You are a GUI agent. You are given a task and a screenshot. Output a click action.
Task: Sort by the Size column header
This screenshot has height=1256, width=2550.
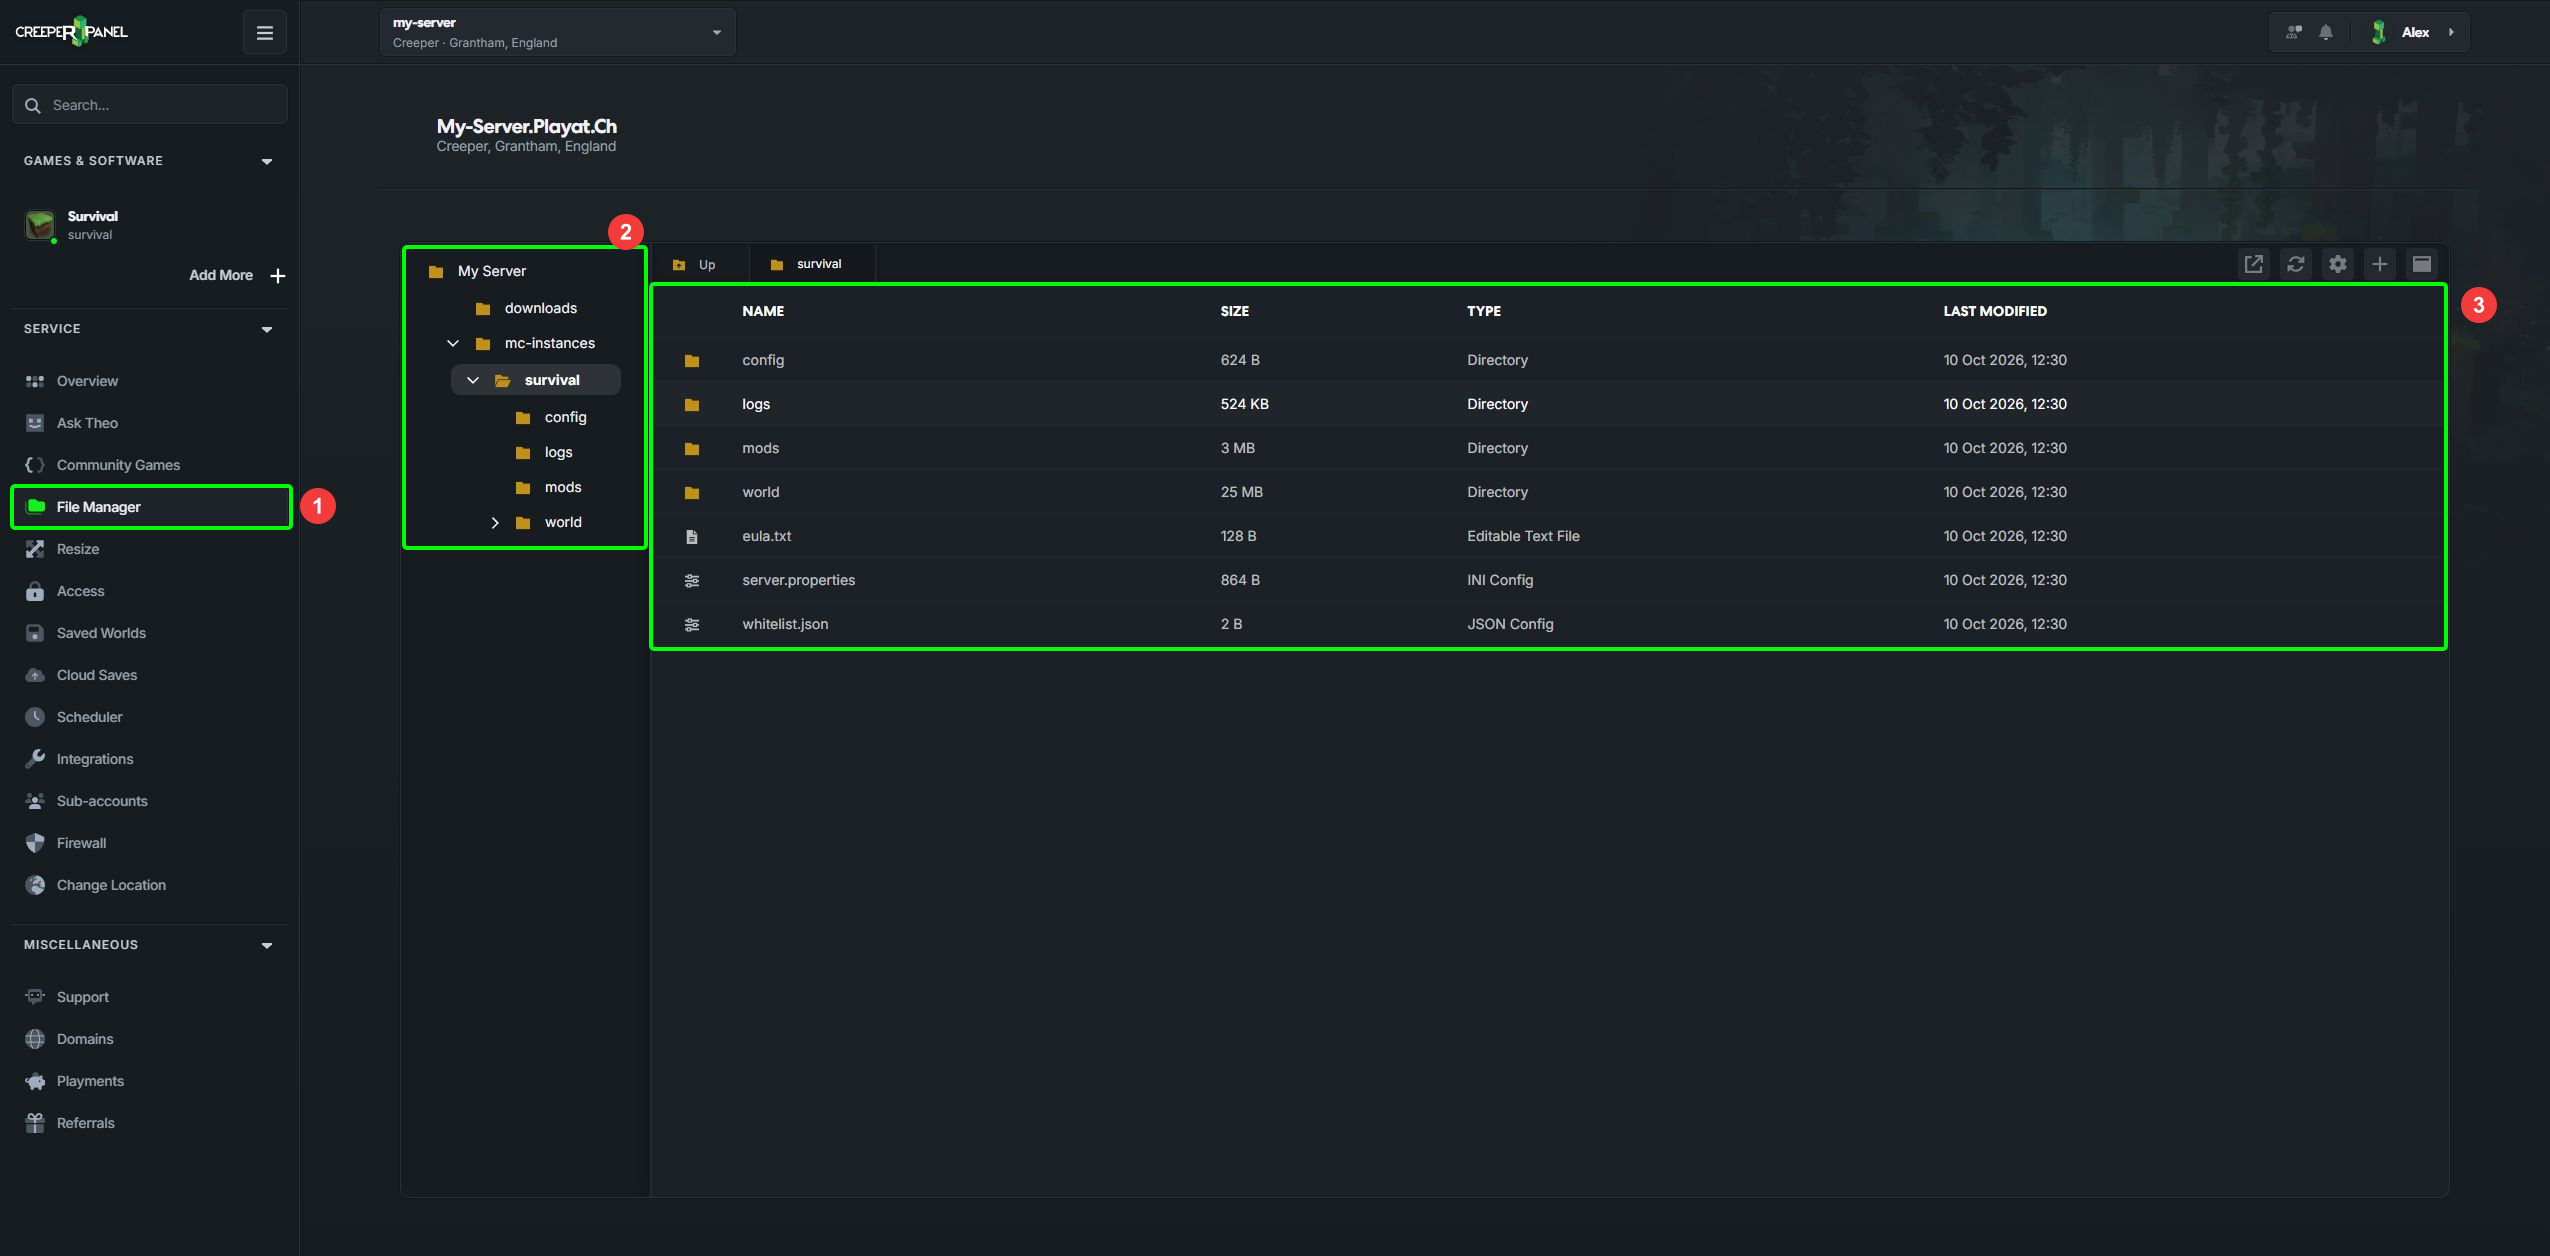point(1234,311)
